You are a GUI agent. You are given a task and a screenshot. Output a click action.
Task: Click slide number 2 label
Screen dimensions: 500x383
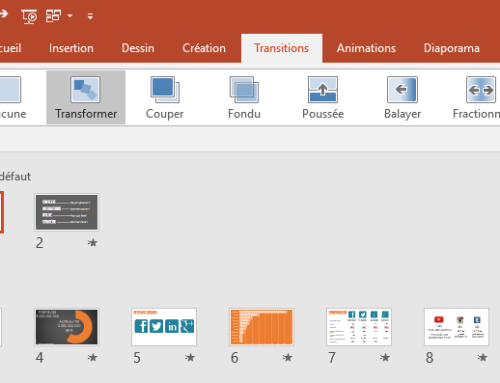click(39, 243)
